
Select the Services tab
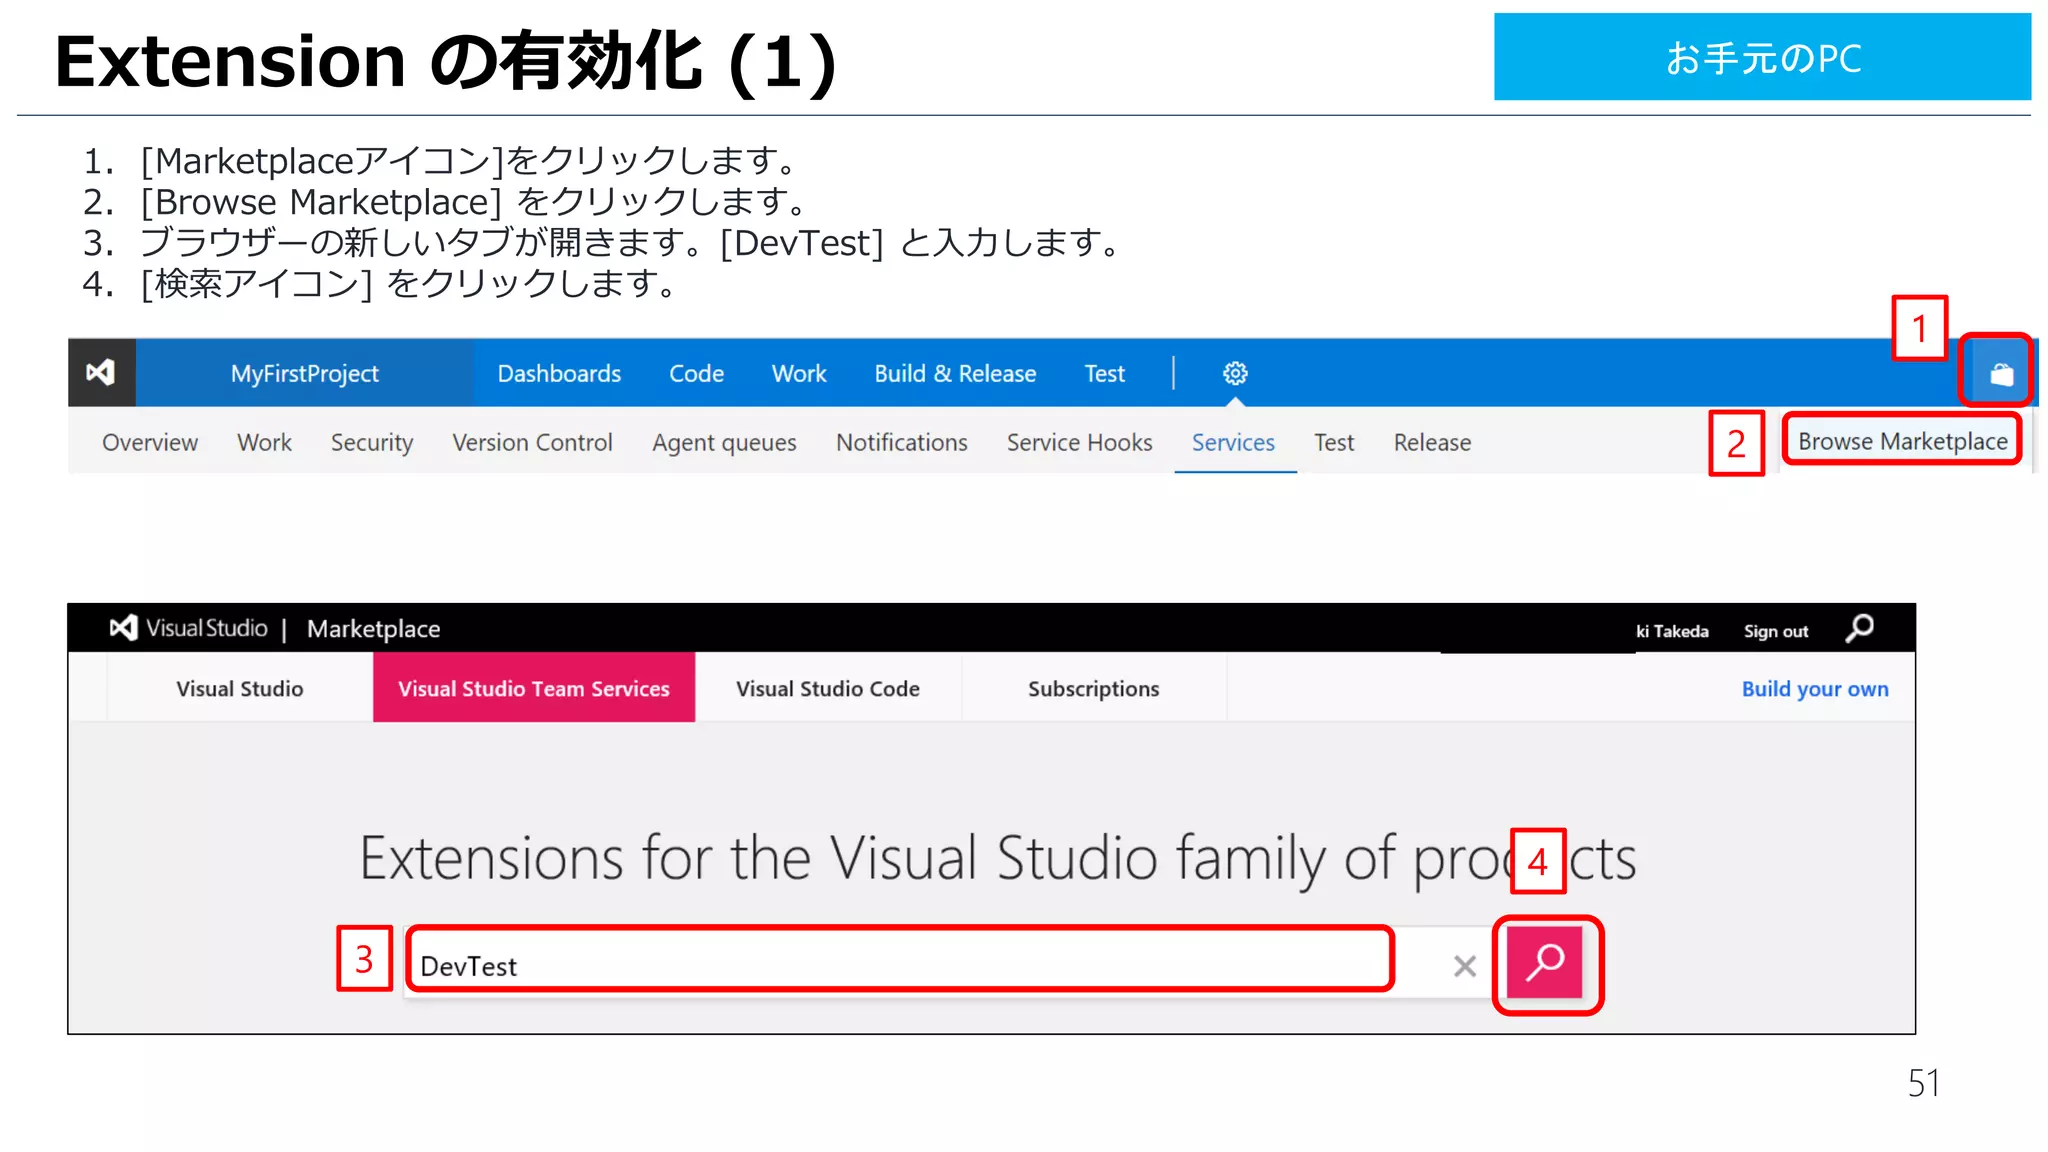1233,442
